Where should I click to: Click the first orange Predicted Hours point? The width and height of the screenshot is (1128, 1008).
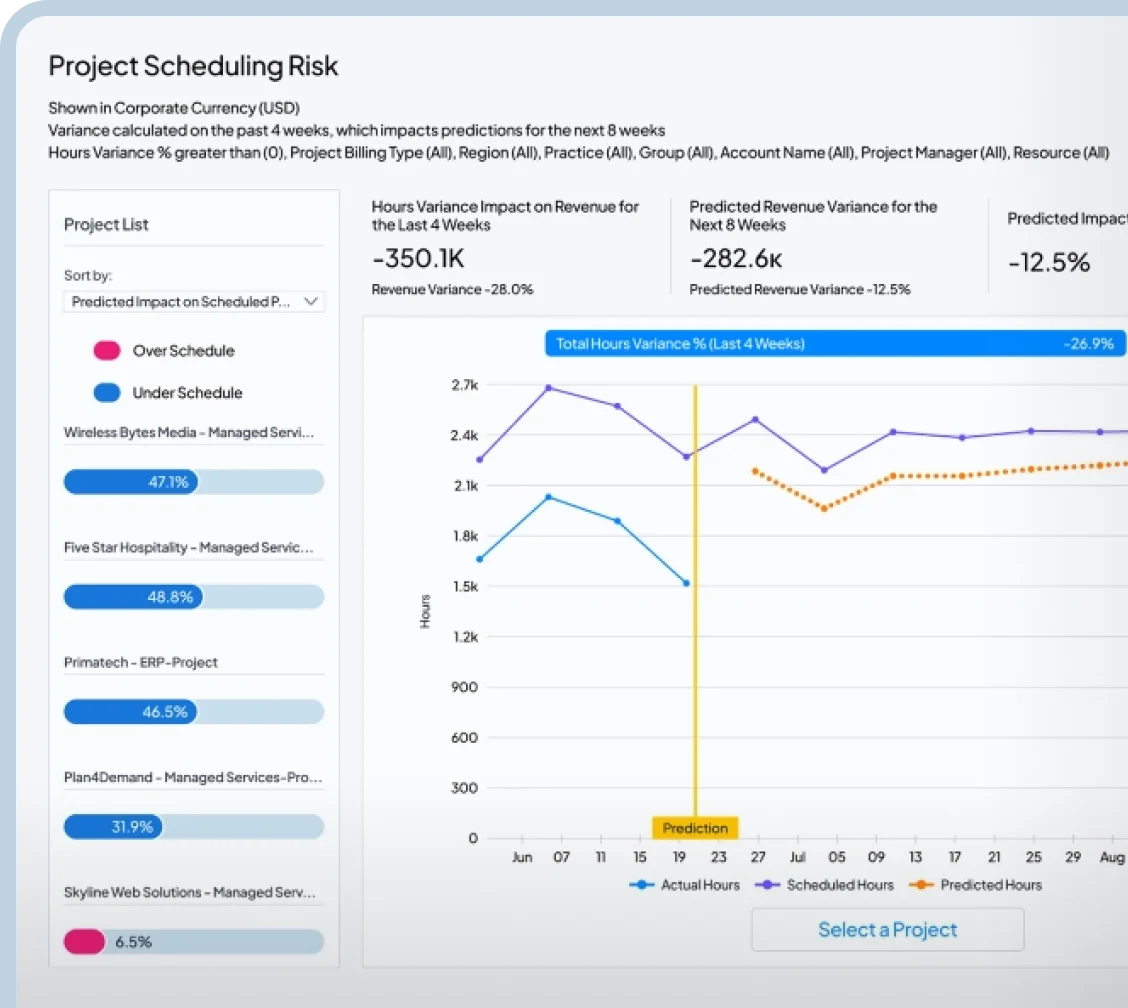755,471
